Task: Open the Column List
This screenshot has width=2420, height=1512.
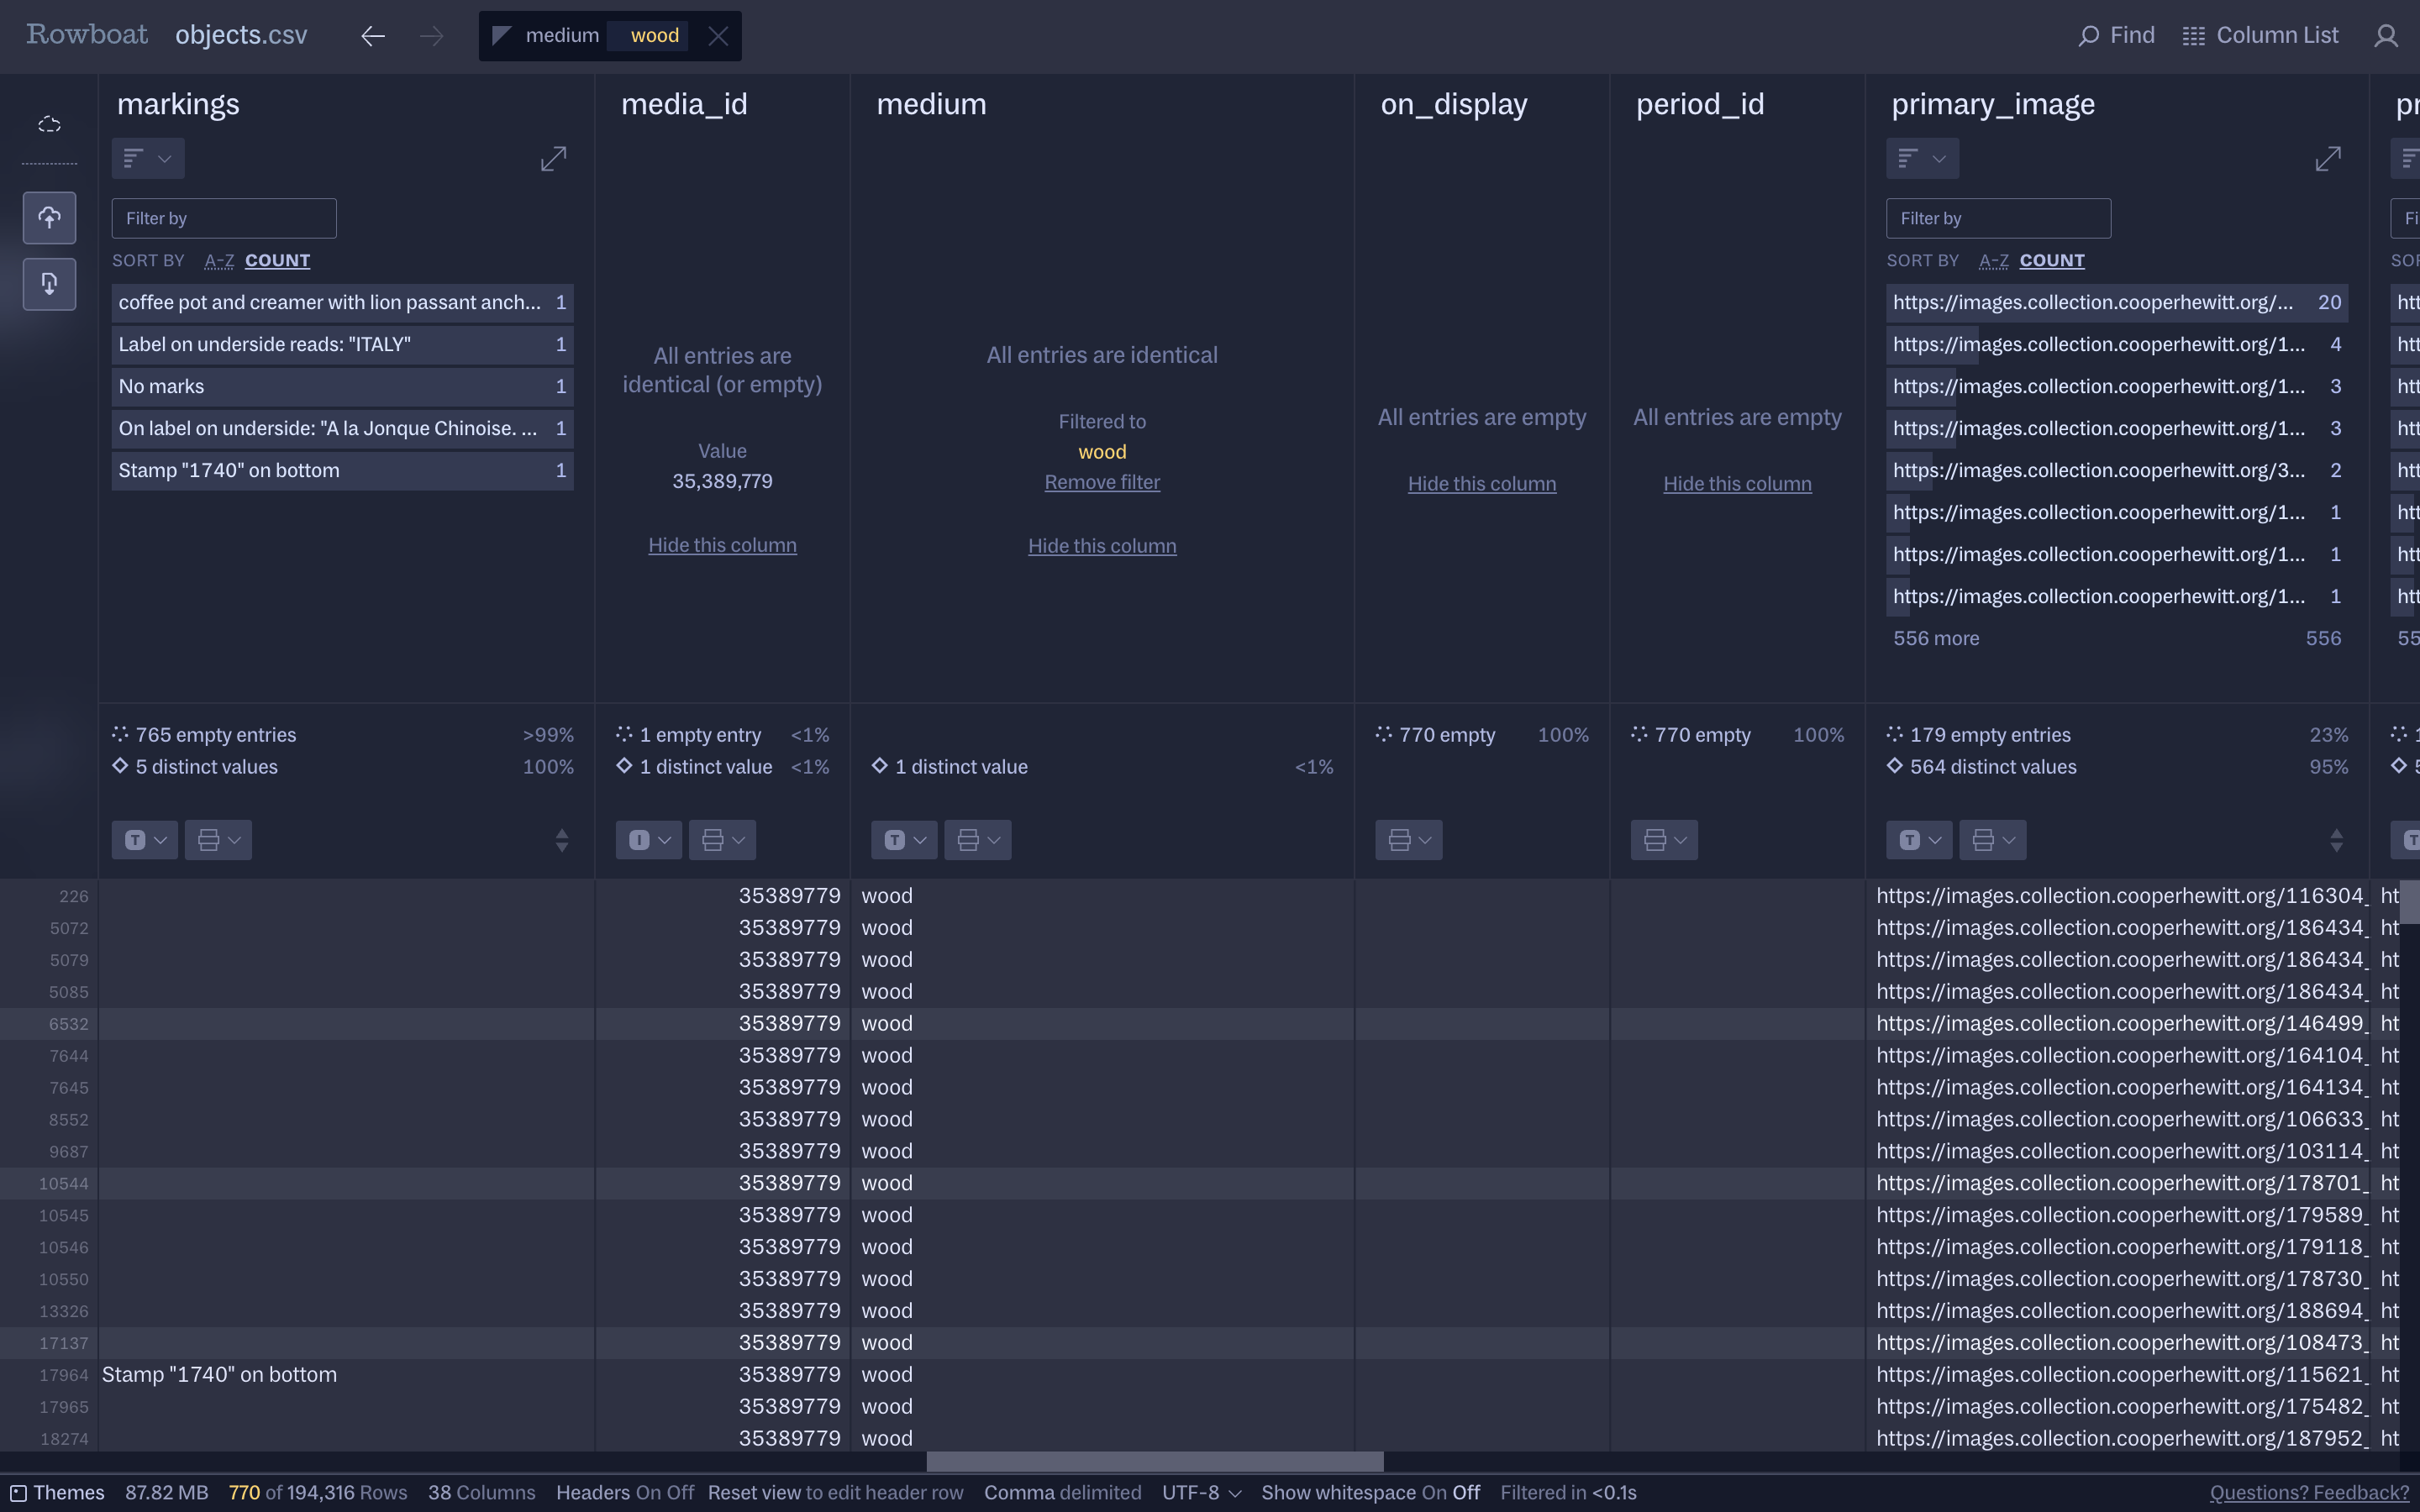Action: 2260,36
